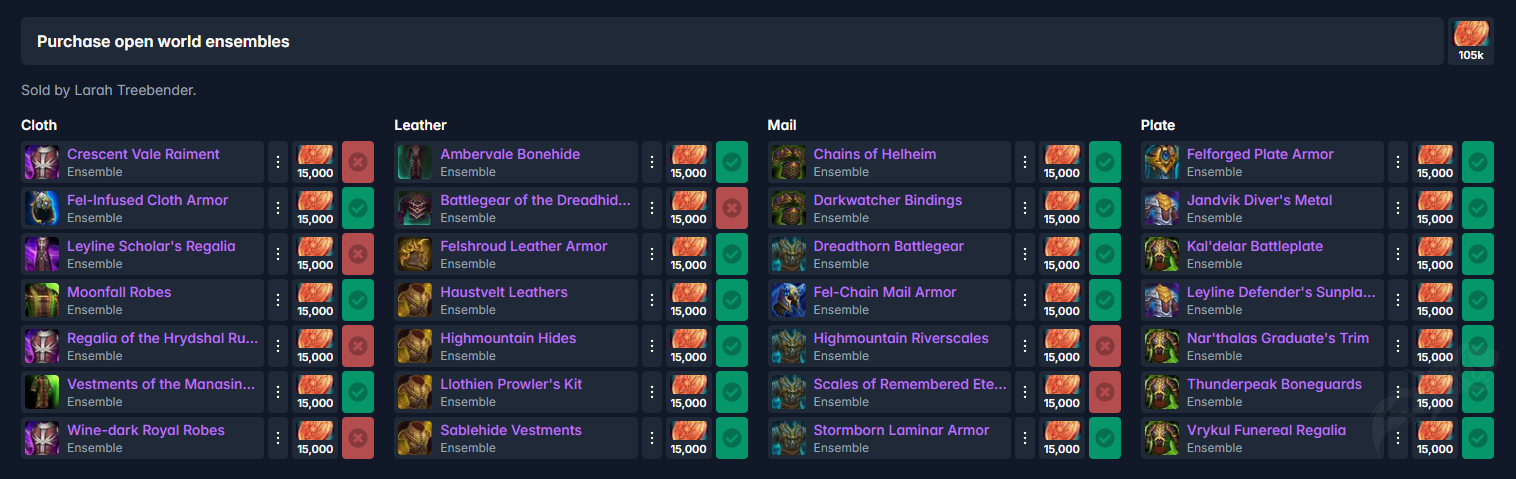
Task: Open the Llothien Prowler's Kit link
Action: (x=510, y=384)
